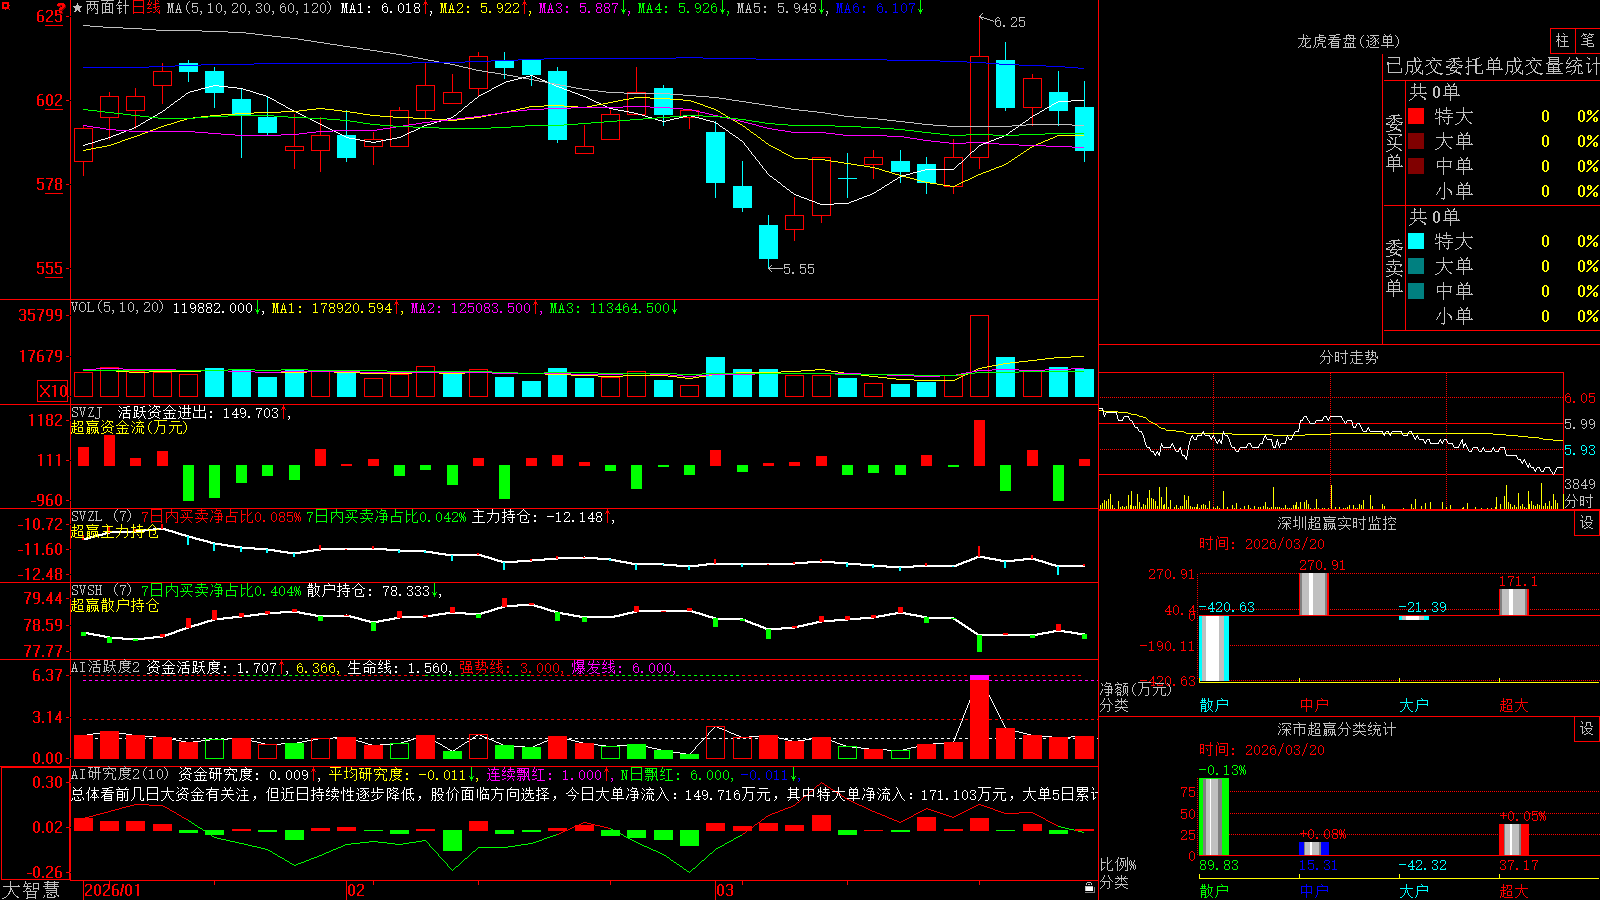Click the 日线 period label
This screenshot has width=1600, height=900.
146,8
